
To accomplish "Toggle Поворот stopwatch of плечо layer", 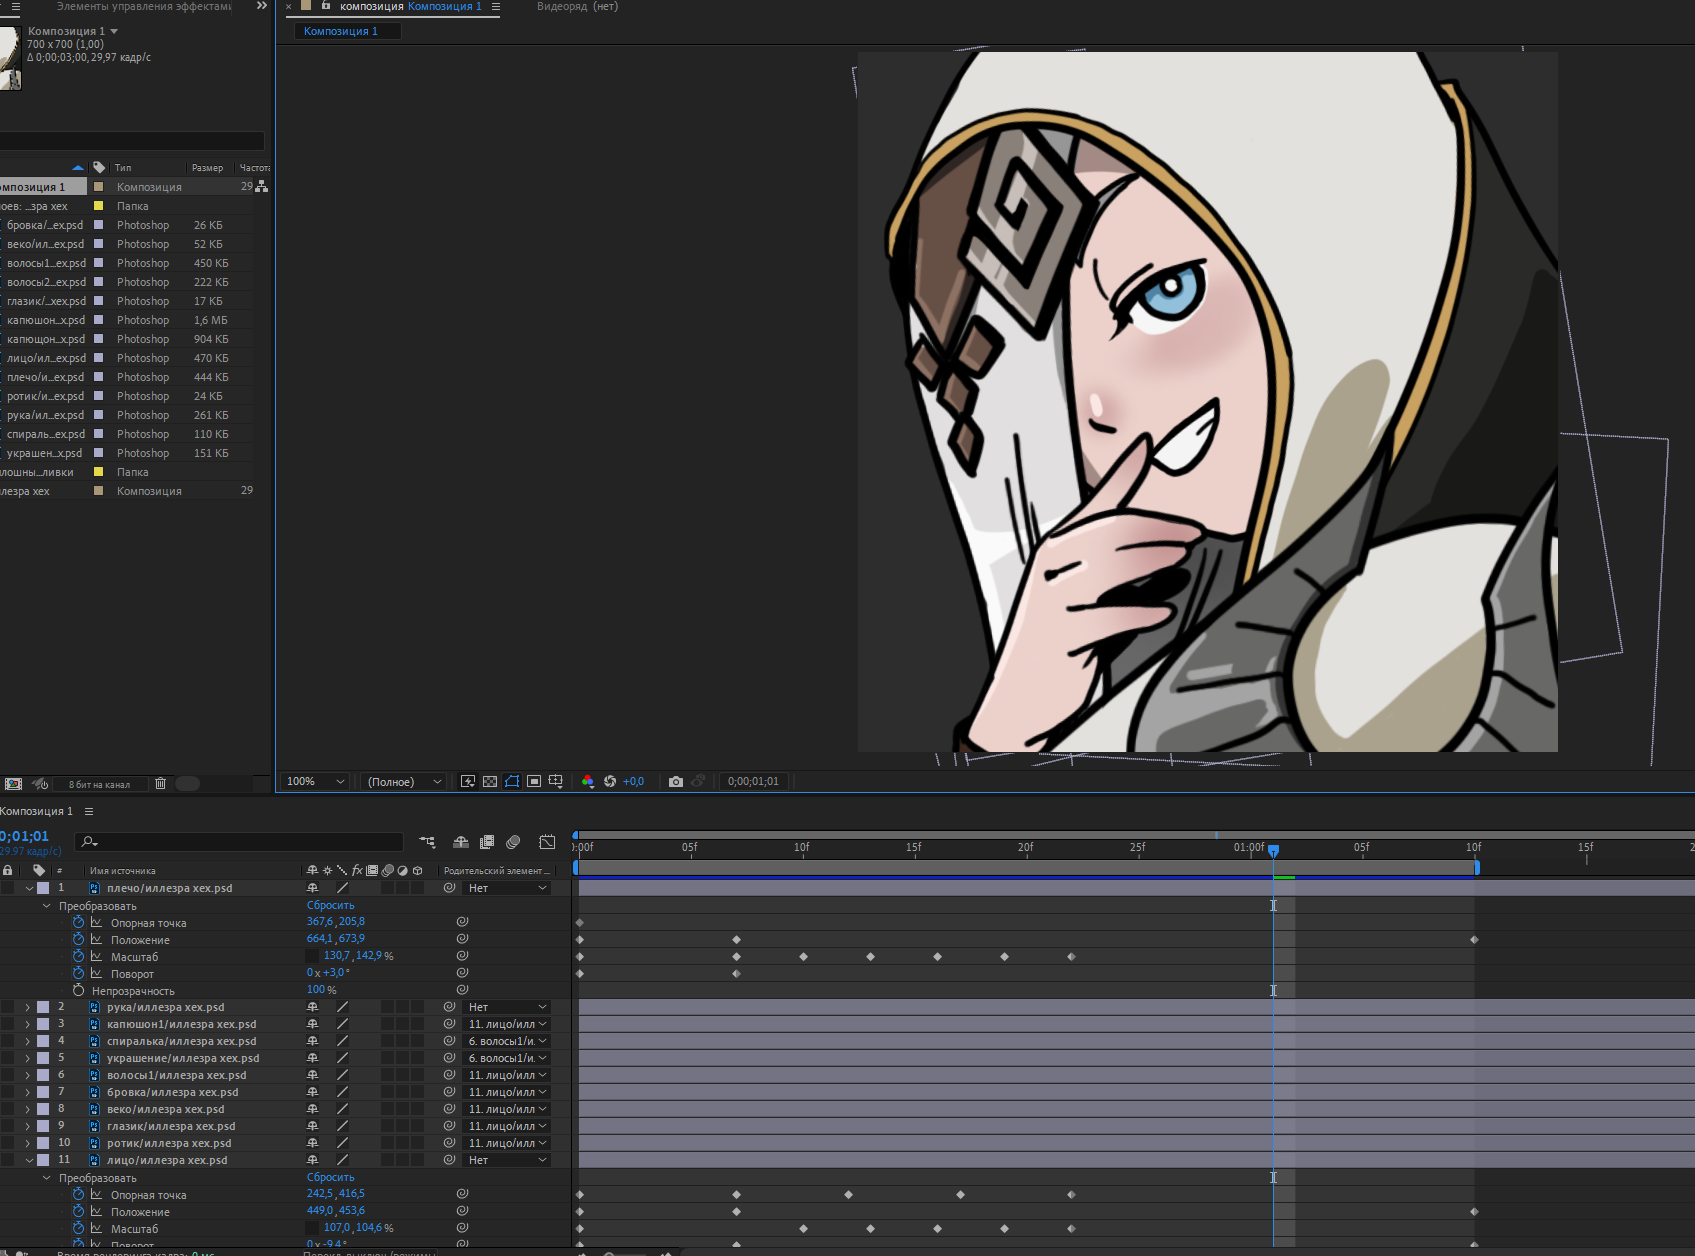I will click(78, 973).
